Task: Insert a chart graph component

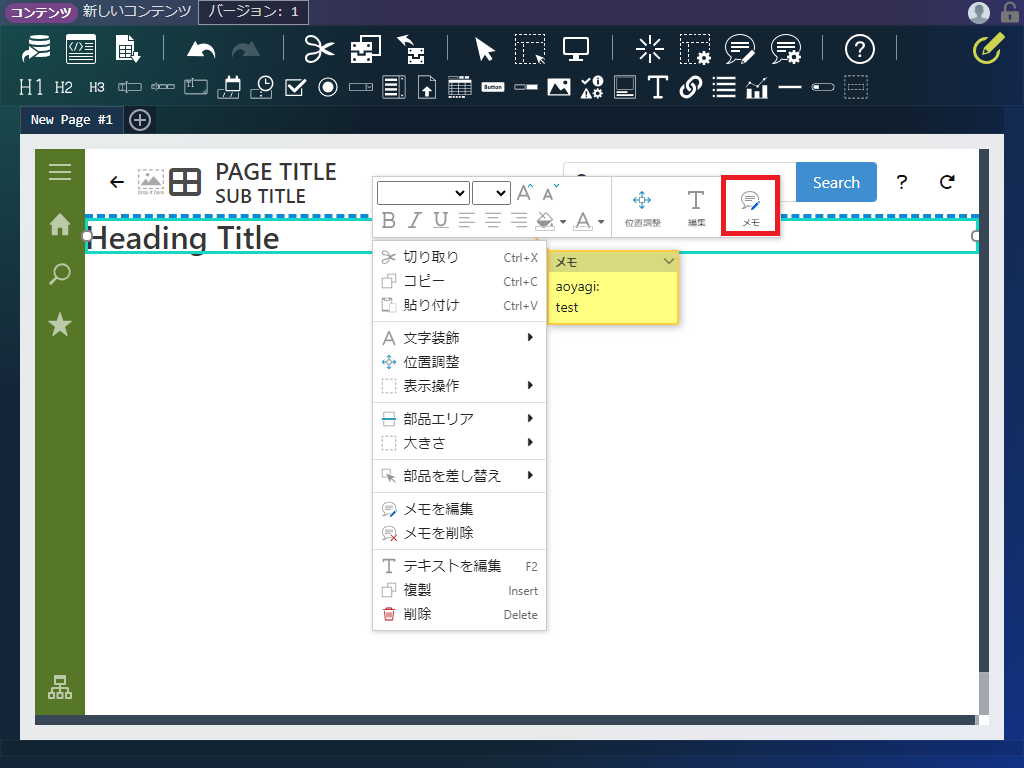Action: [x=756, y=88]
